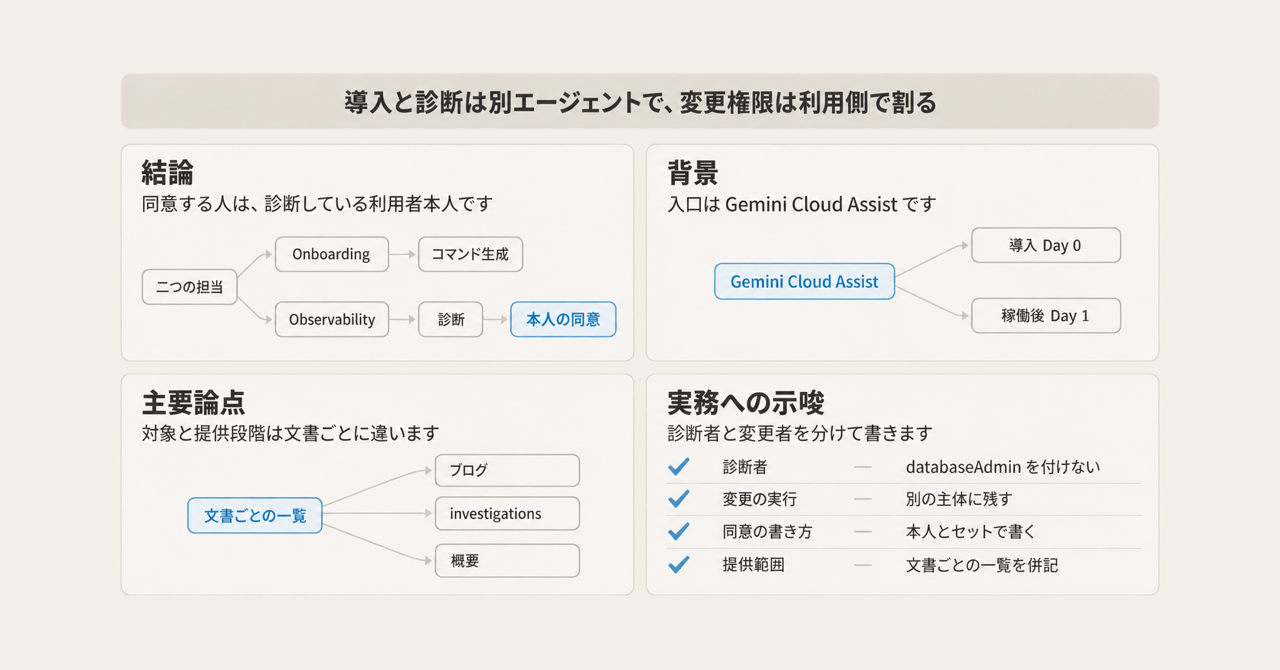
Task: Select the 導入 Day 0 box
Action: (x=1046, y=245)
